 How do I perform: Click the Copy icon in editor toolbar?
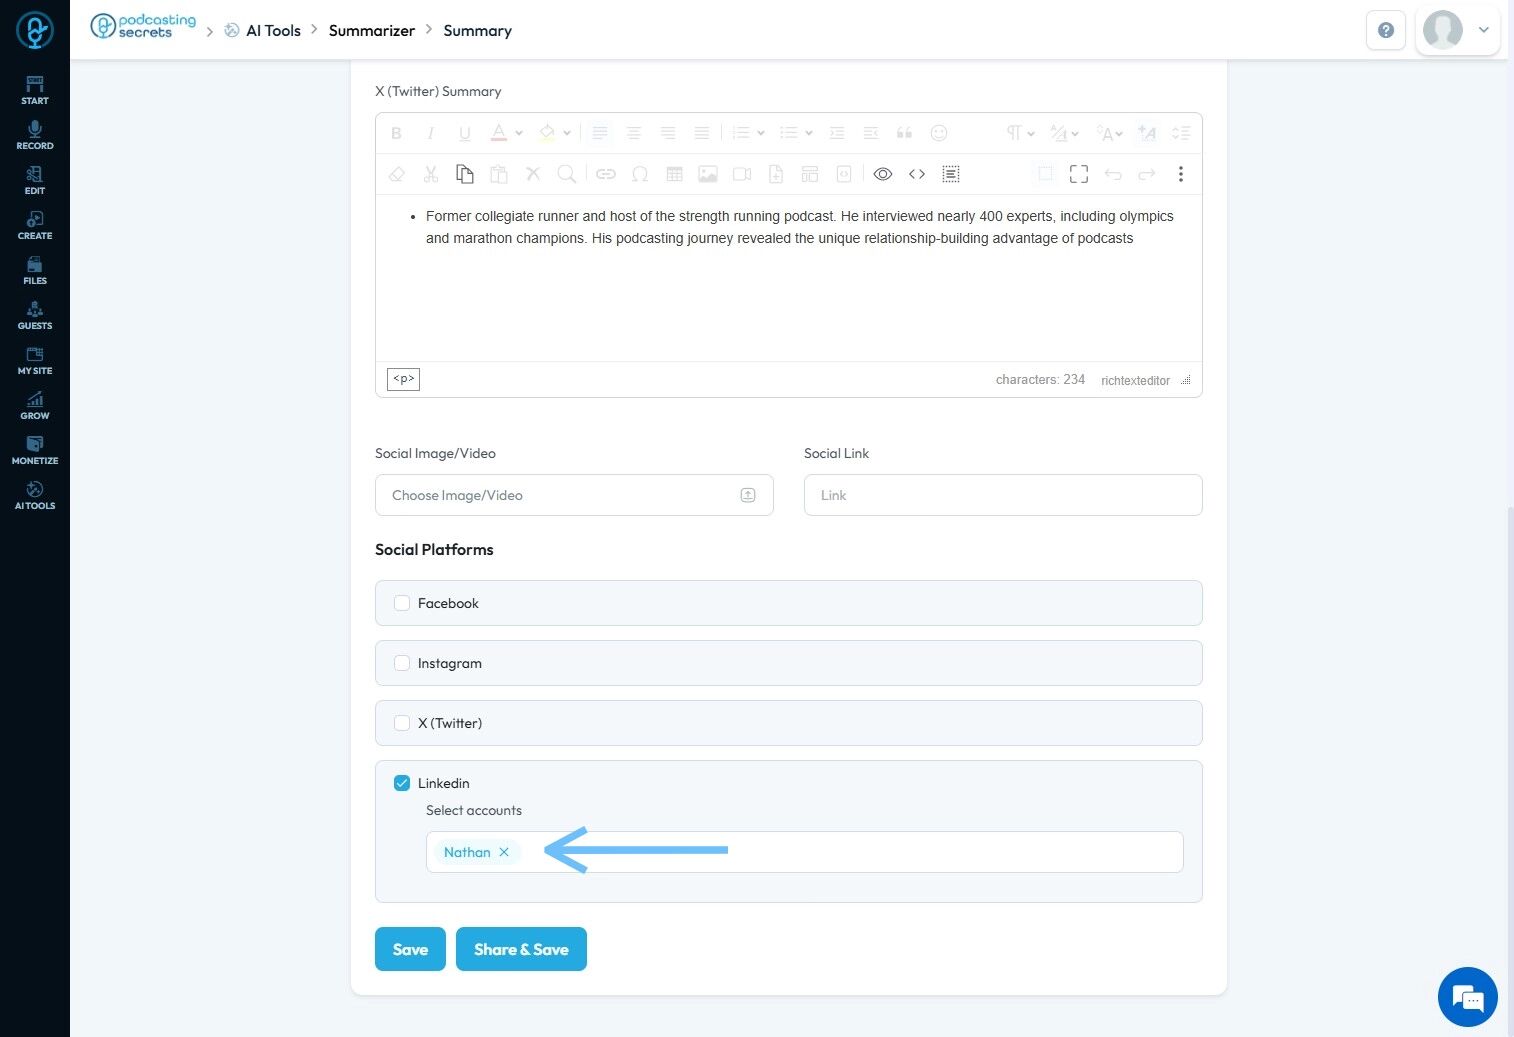[464, 174]
